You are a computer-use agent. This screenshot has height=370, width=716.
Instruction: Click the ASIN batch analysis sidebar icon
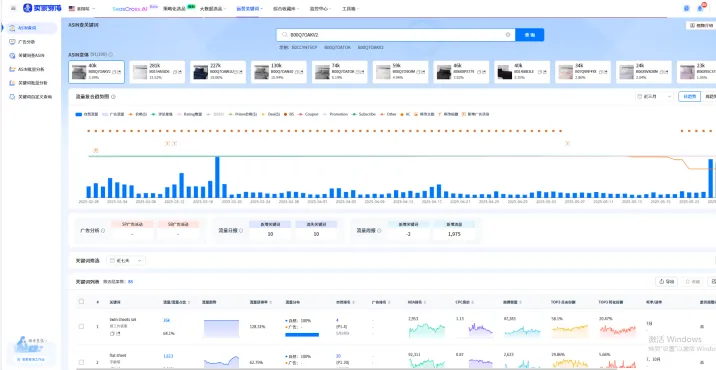click(12, 69)
